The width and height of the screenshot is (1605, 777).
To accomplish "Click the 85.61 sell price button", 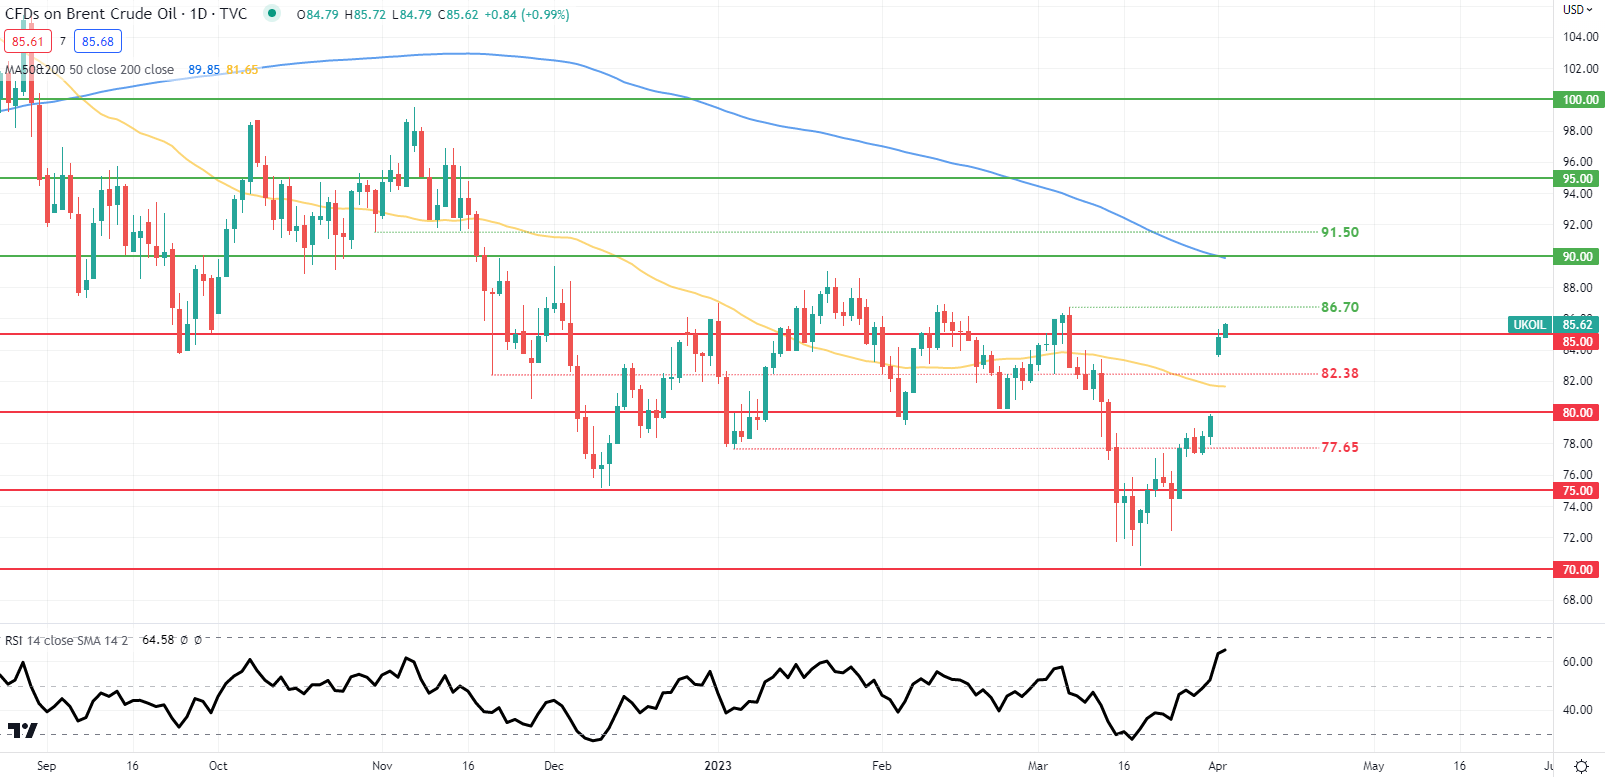I will coord(28,41).
